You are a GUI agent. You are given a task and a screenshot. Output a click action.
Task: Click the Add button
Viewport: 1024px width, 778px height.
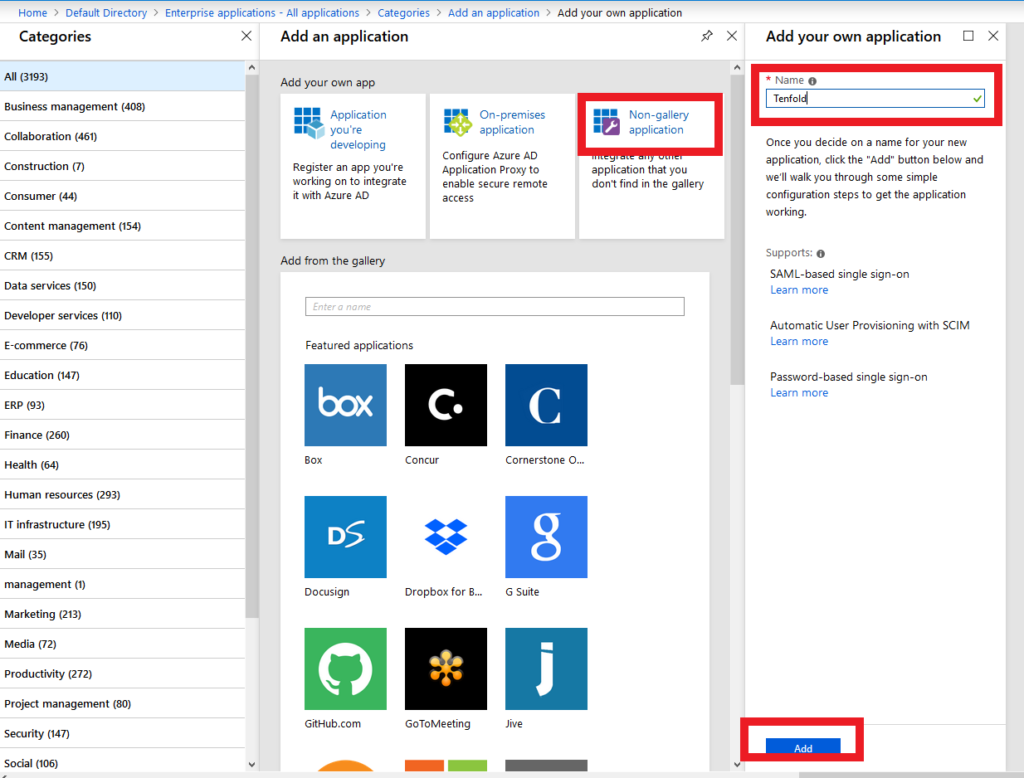tap(803, 748)
